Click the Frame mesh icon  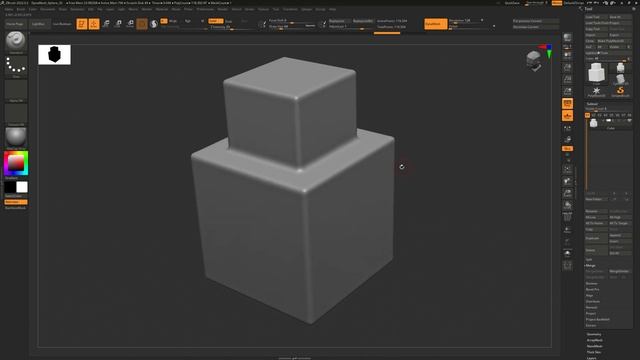(x=567, y=169)
